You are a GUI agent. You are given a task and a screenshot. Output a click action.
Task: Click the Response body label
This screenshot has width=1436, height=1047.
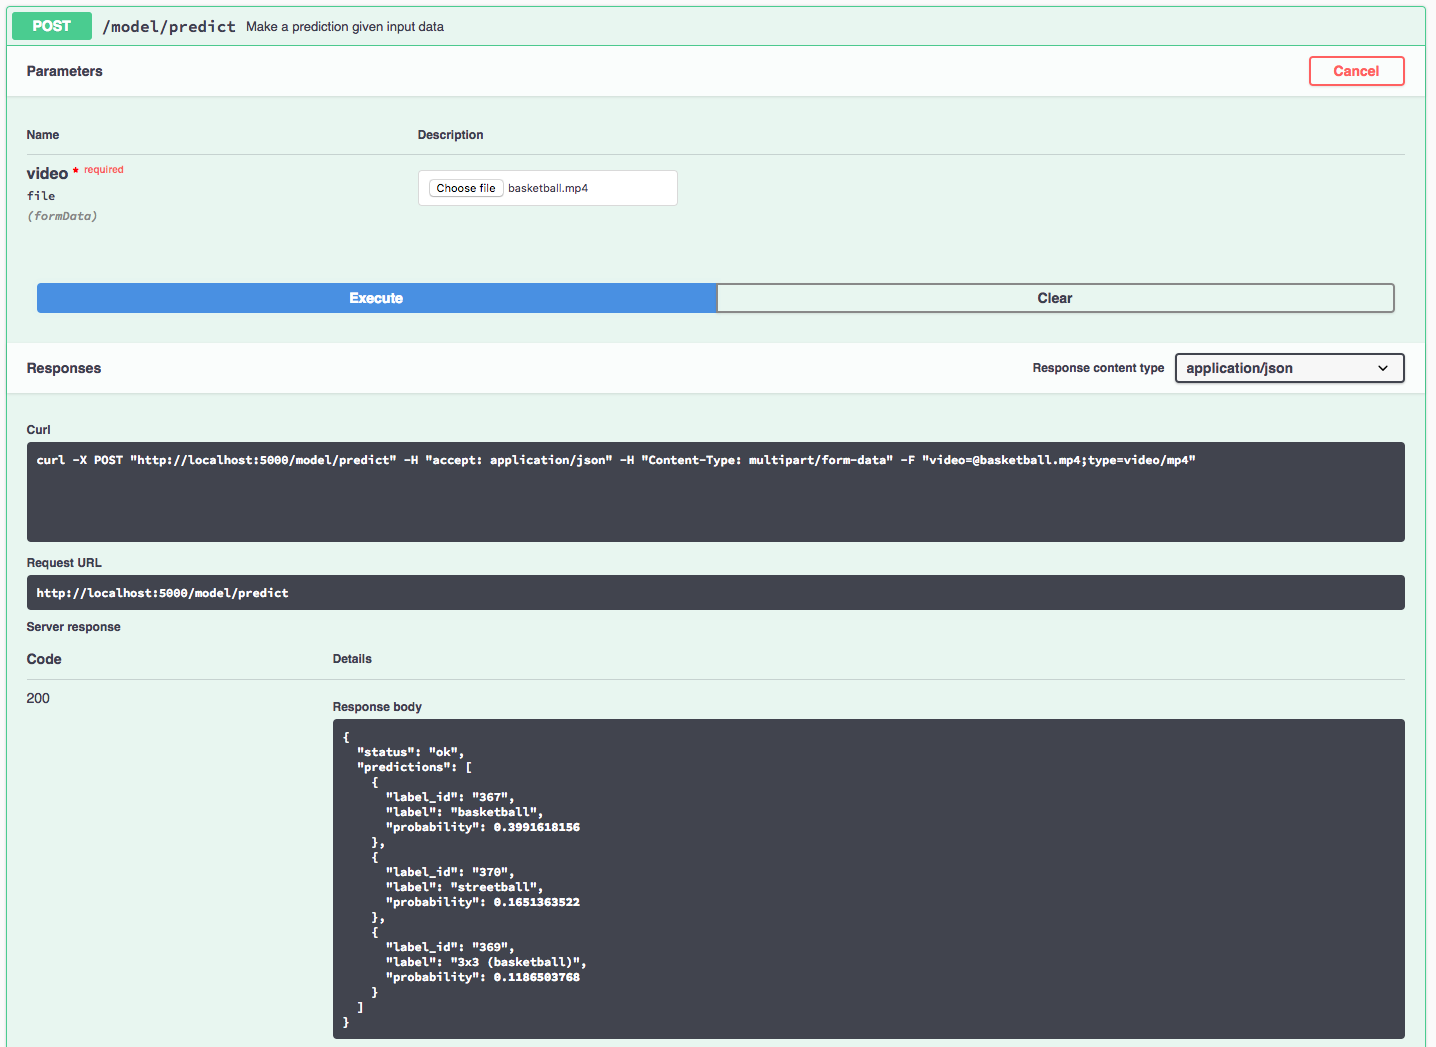(377, 707)
